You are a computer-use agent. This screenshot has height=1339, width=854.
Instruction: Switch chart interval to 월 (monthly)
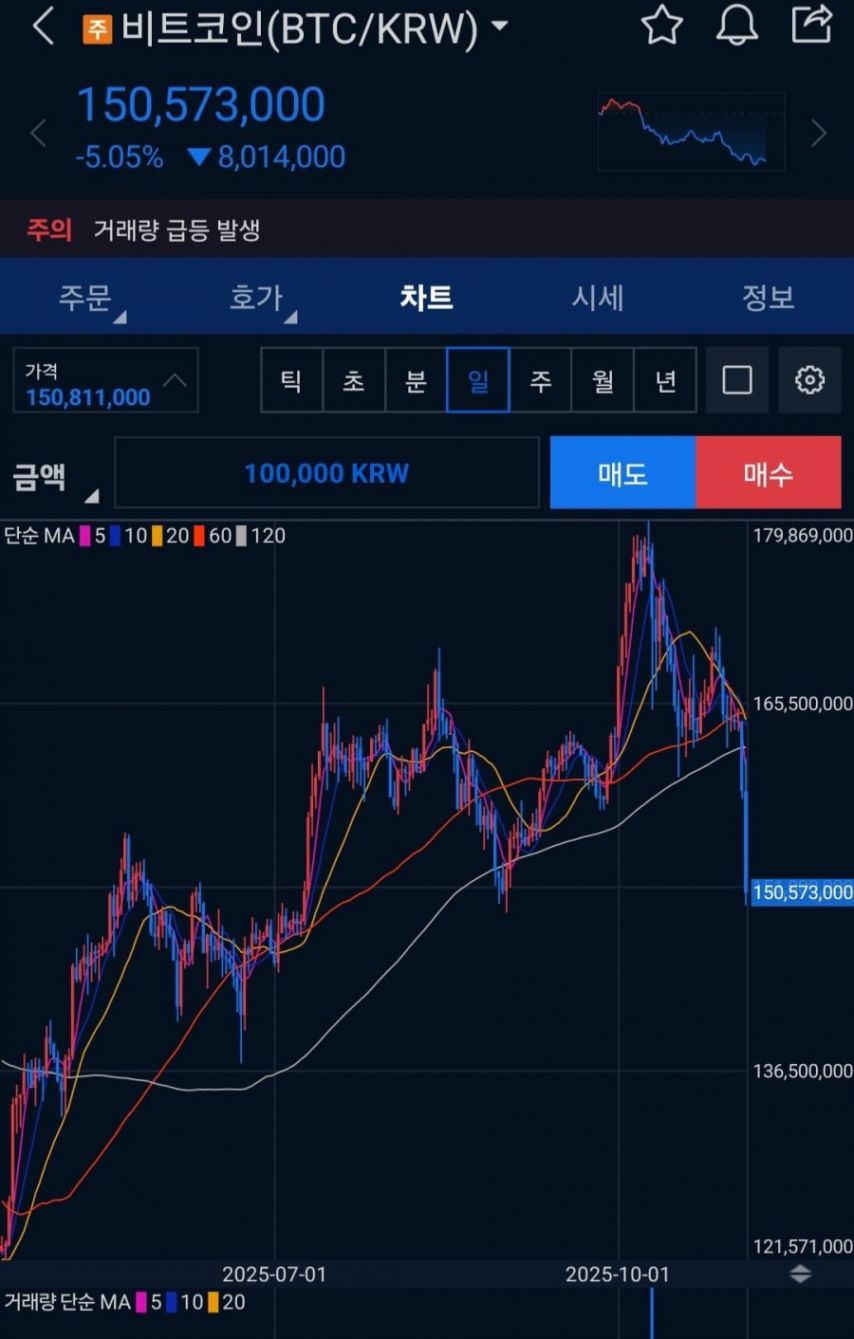[x=603, y=380]
